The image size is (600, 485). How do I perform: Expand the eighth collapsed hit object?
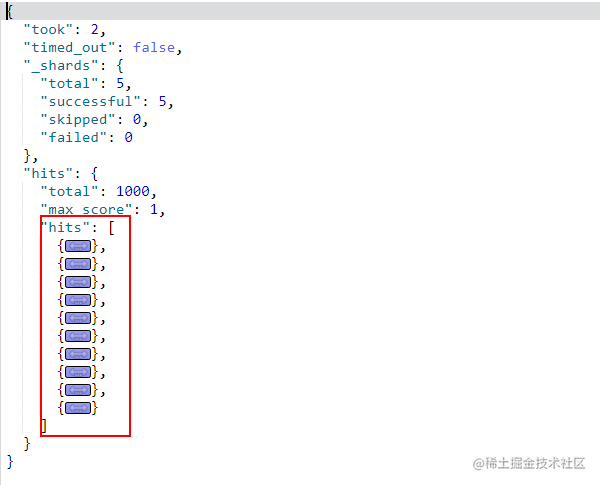(78, 372)
